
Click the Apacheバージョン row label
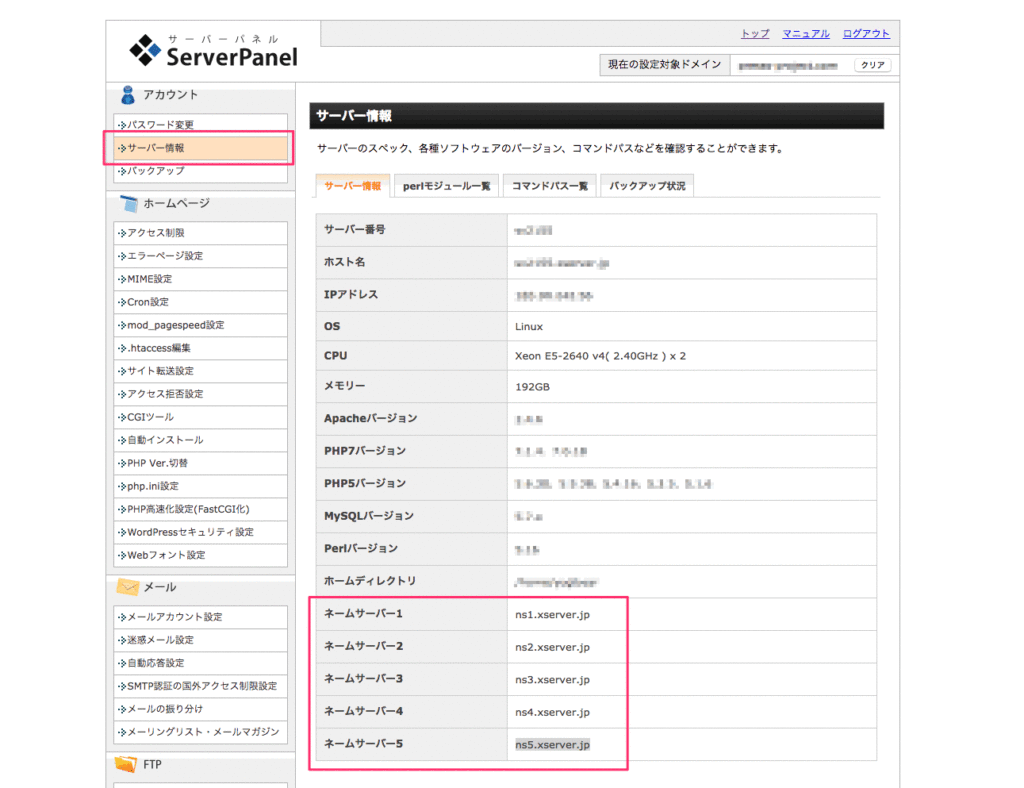pos(370,418)
